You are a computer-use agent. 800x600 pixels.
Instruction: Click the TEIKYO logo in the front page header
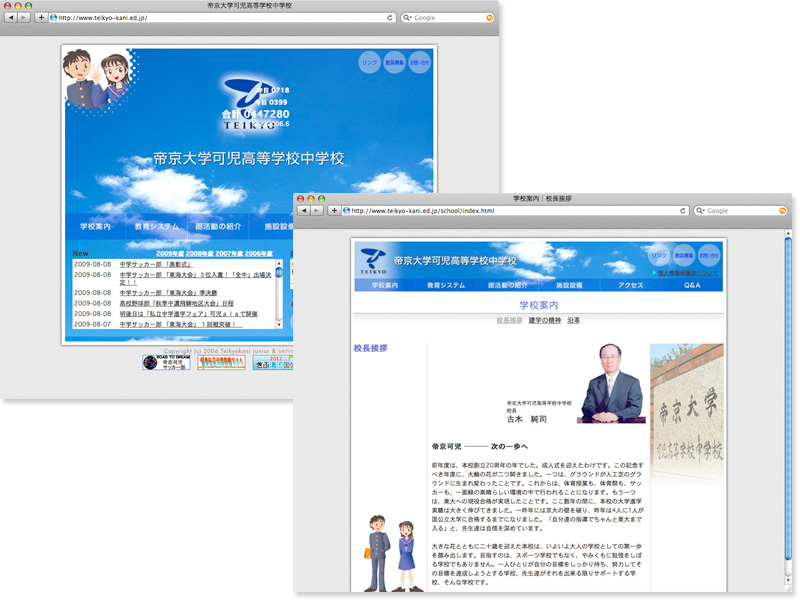point(373,260)
